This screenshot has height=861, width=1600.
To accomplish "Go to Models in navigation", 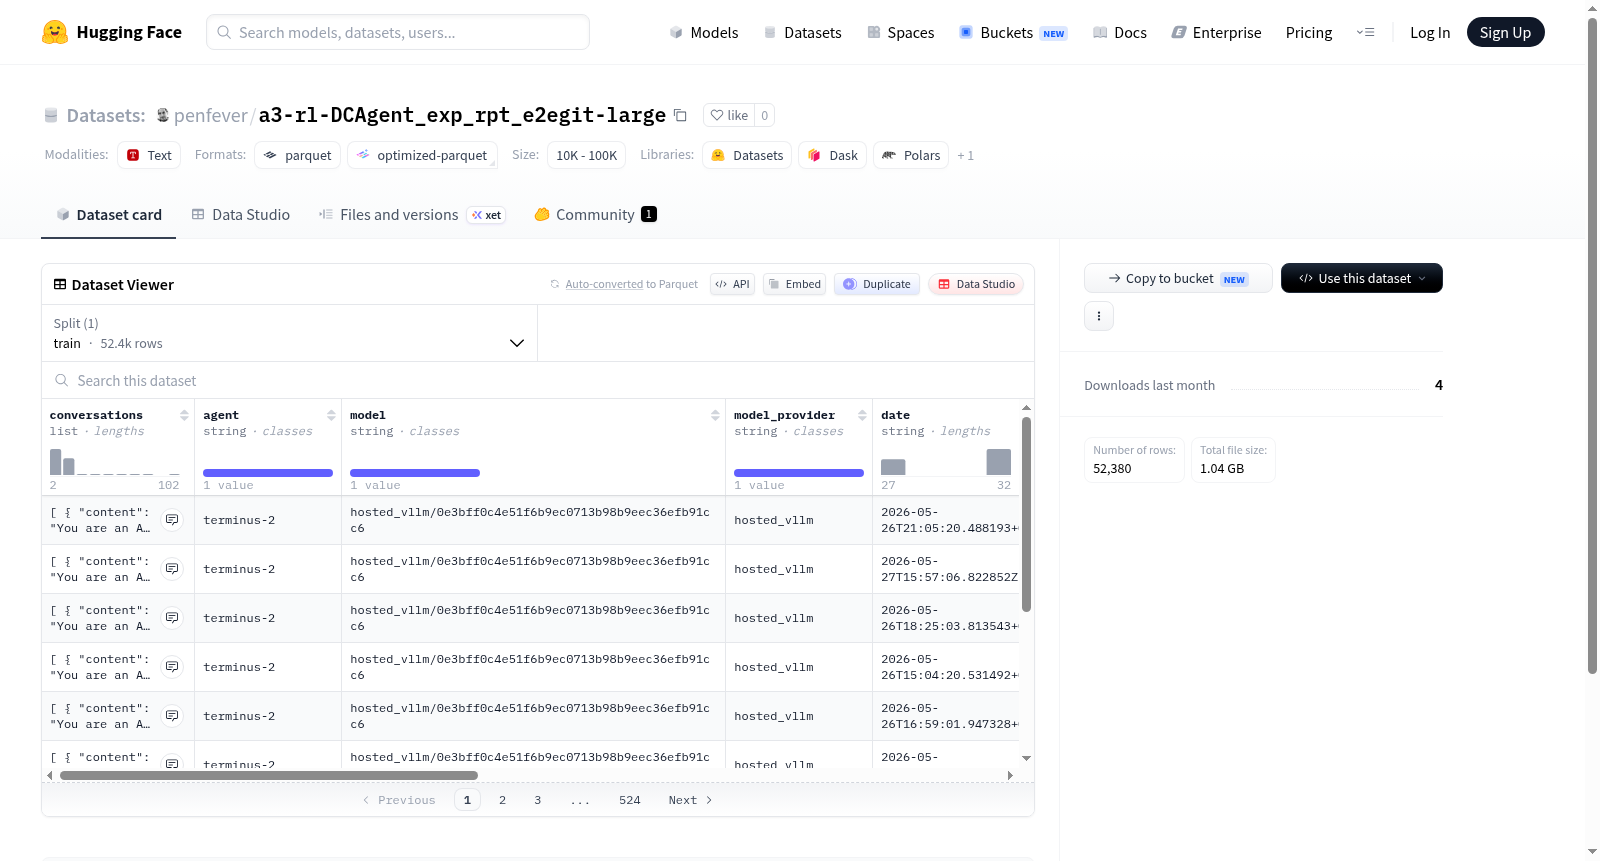I will [704, 32].
